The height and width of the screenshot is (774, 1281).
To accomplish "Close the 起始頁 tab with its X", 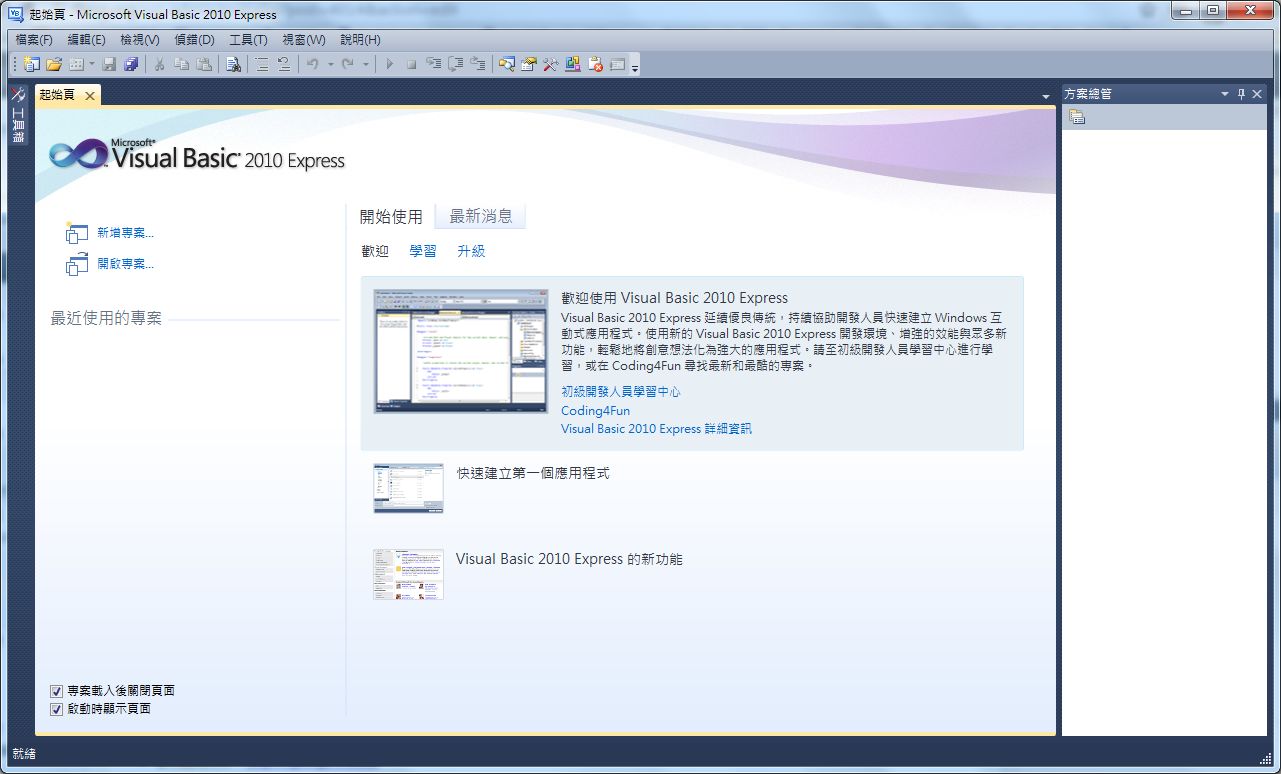I will pyautogui.click(x=89, y=96).
